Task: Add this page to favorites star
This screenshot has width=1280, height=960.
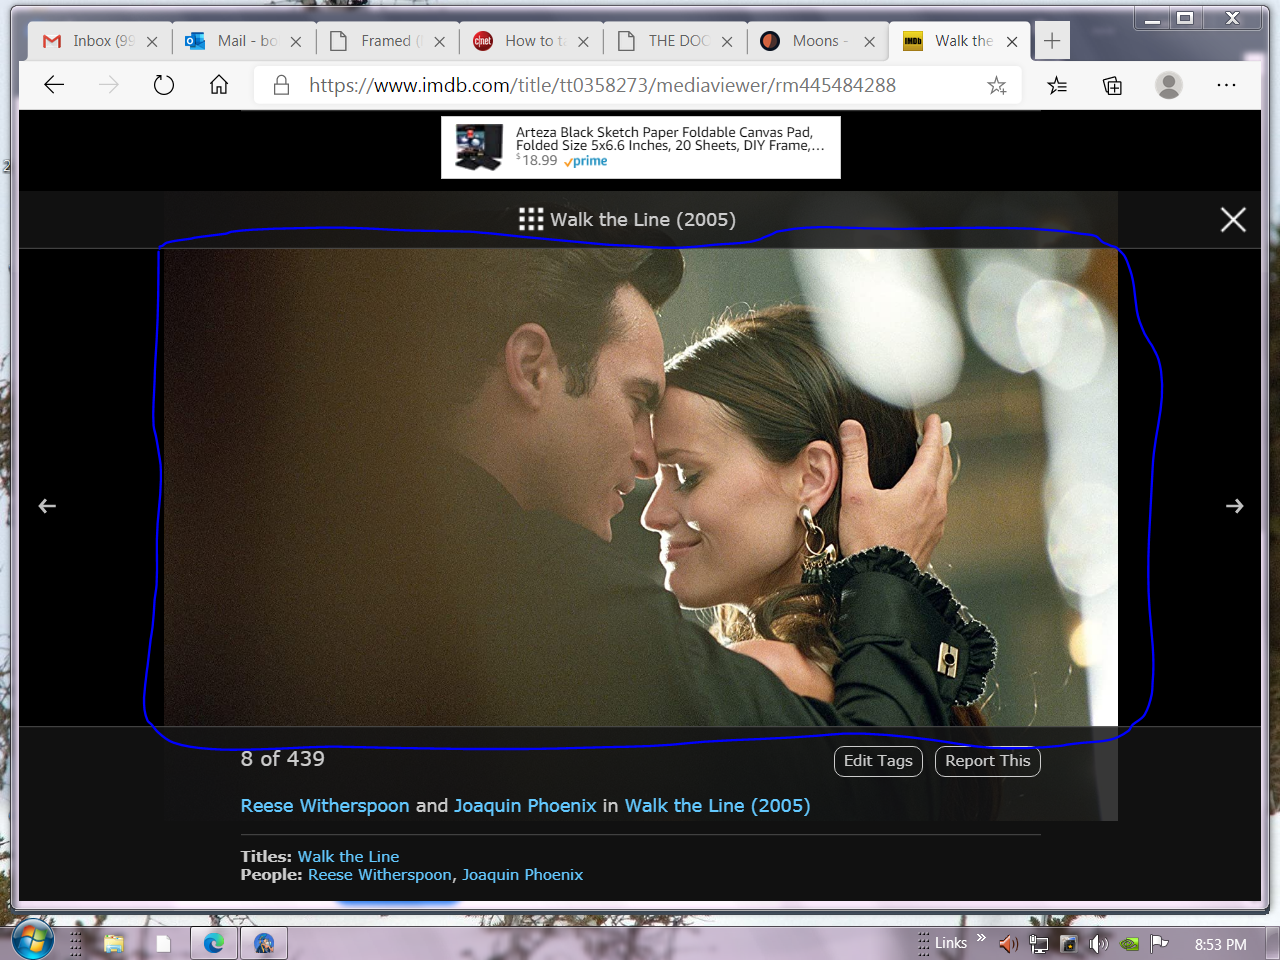Action: (996, 85)
